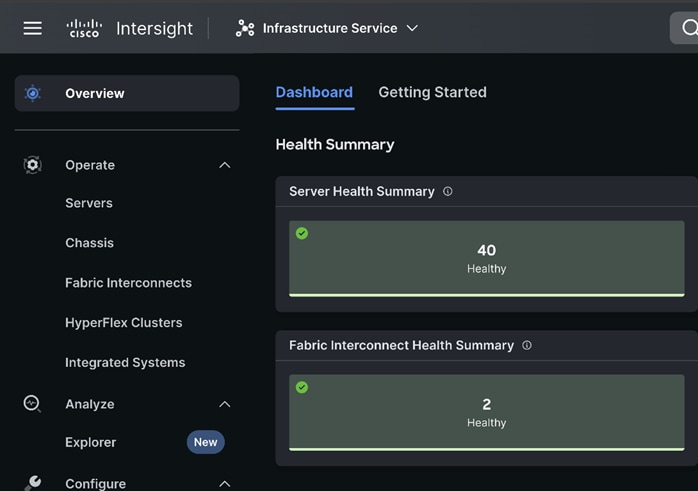Switch to the Dashboard tab
This screenshot has width=698, height=491.
pyautogui.click(x=314, y=93)
